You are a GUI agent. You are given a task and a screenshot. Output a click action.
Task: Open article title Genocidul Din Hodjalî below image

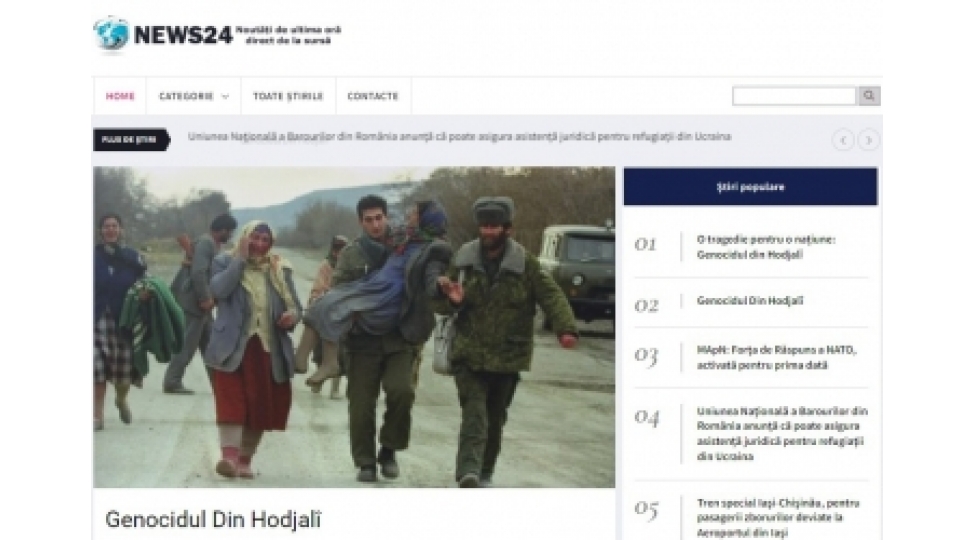pos(213,519)
